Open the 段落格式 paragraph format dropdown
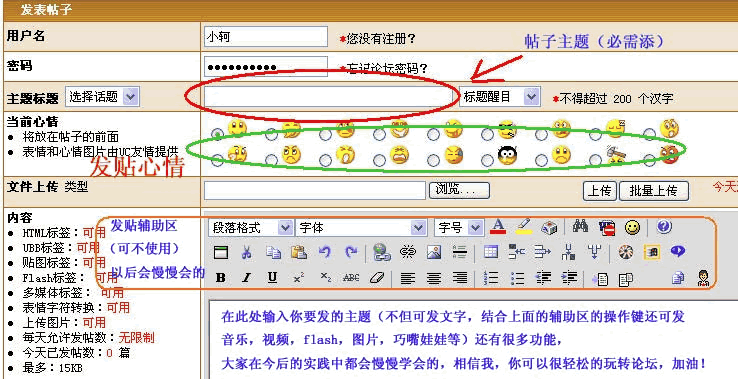The image size is (738, 379). pos(250,228)
